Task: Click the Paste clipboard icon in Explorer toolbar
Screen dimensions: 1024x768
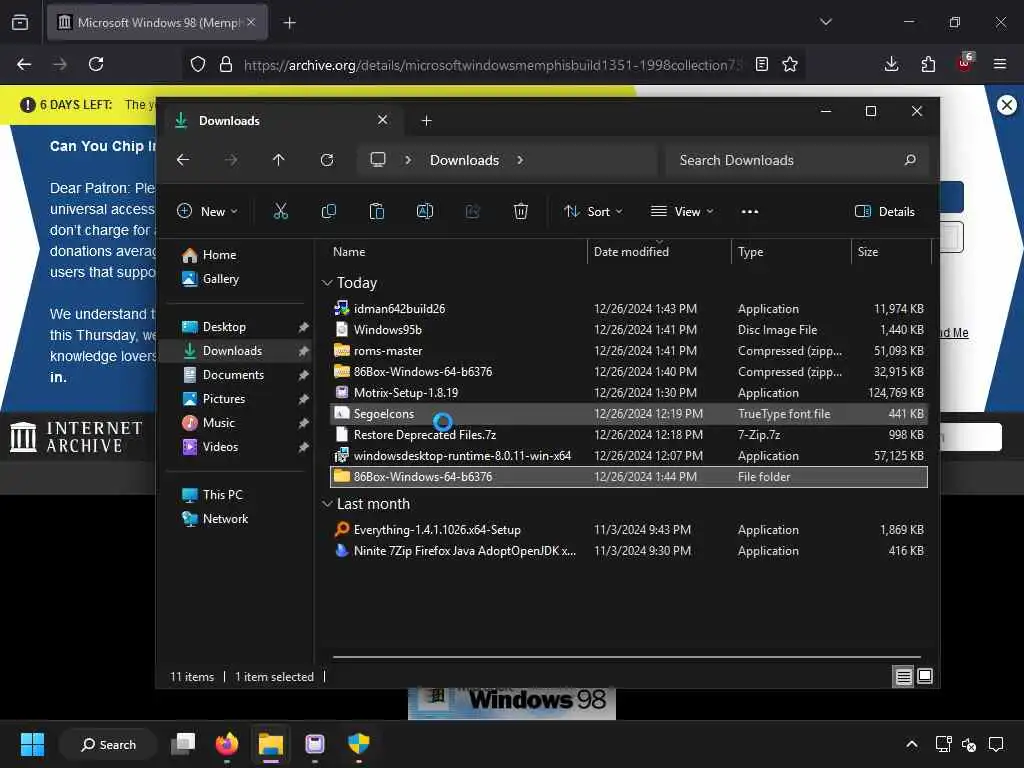Action: click(377, 211)
